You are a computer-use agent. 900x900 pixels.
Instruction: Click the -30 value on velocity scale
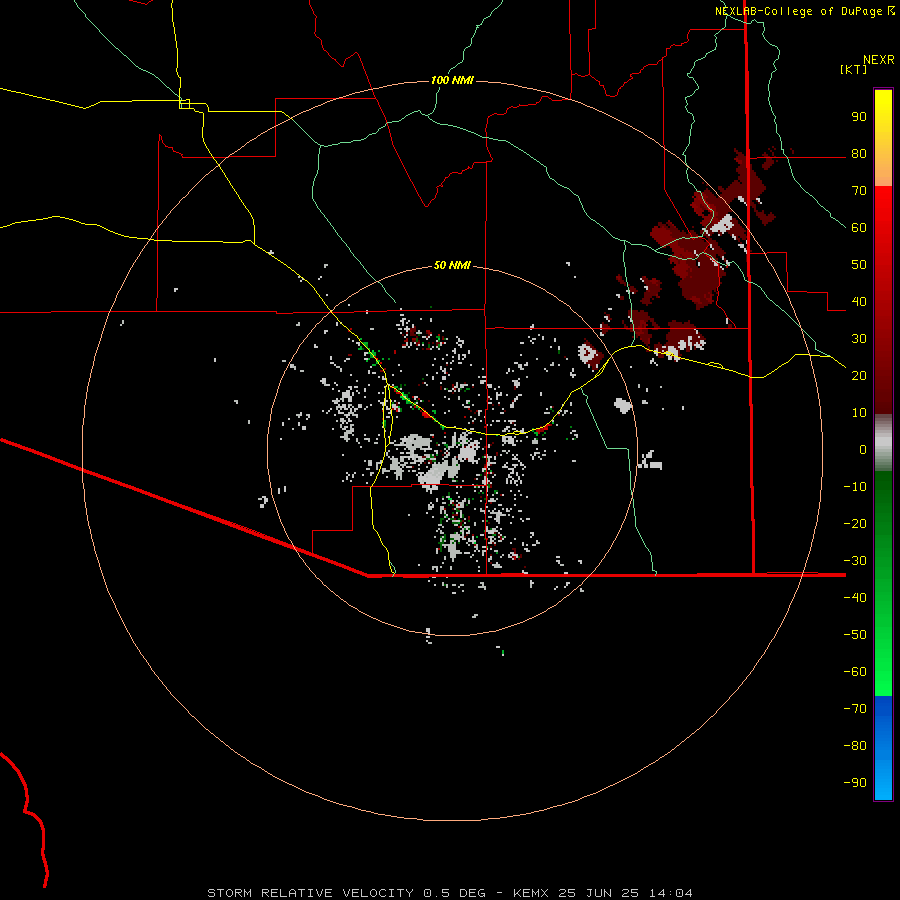click(x=855, y=561)
